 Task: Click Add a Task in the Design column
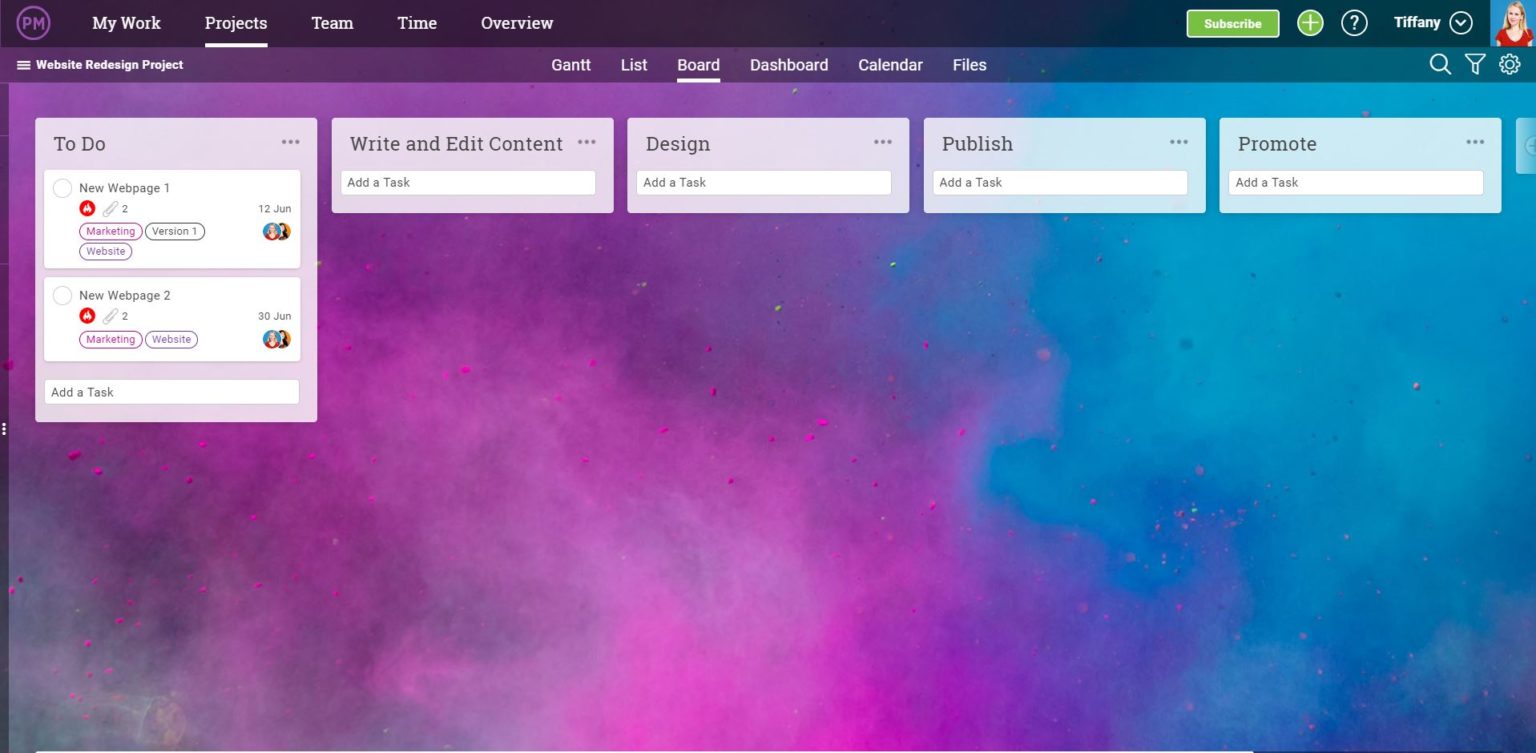764,182
